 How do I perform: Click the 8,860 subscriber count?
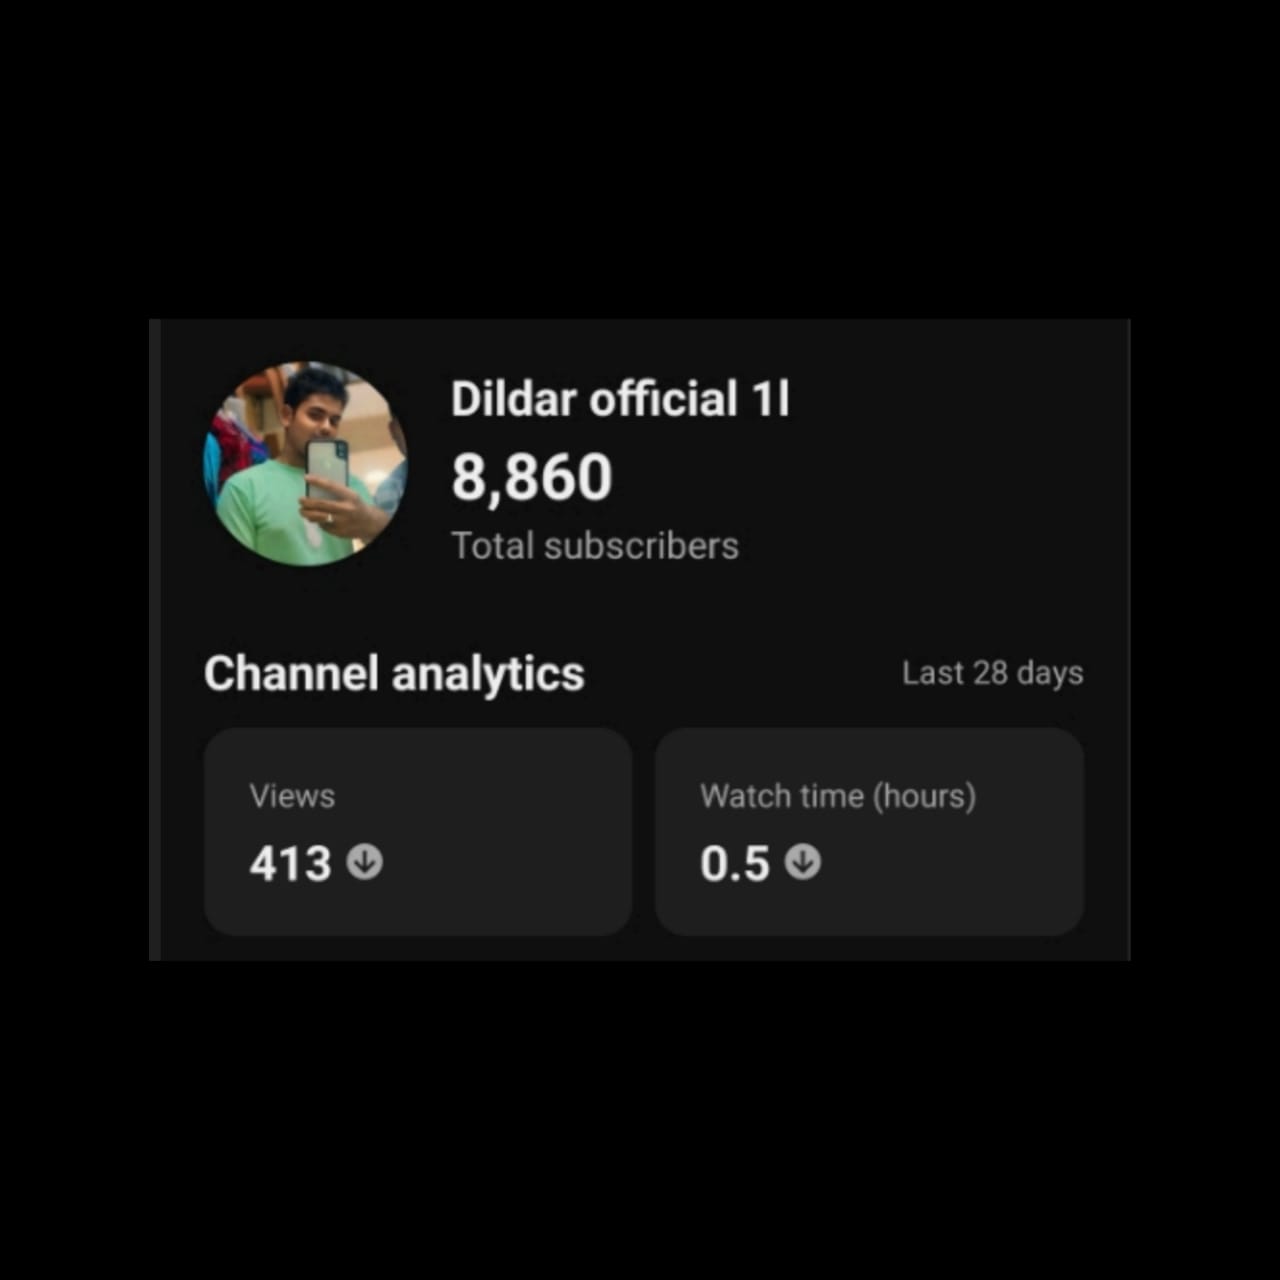click(531, 477)
